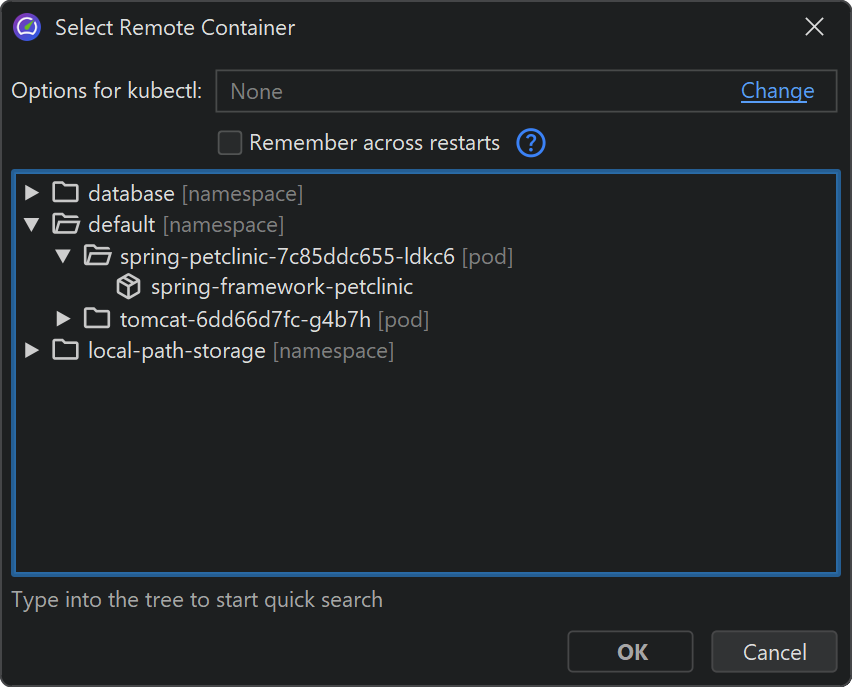Click the kubectl options field
Image resolution: width=852 pixels, height=687 pixels.
click(470, 91)
